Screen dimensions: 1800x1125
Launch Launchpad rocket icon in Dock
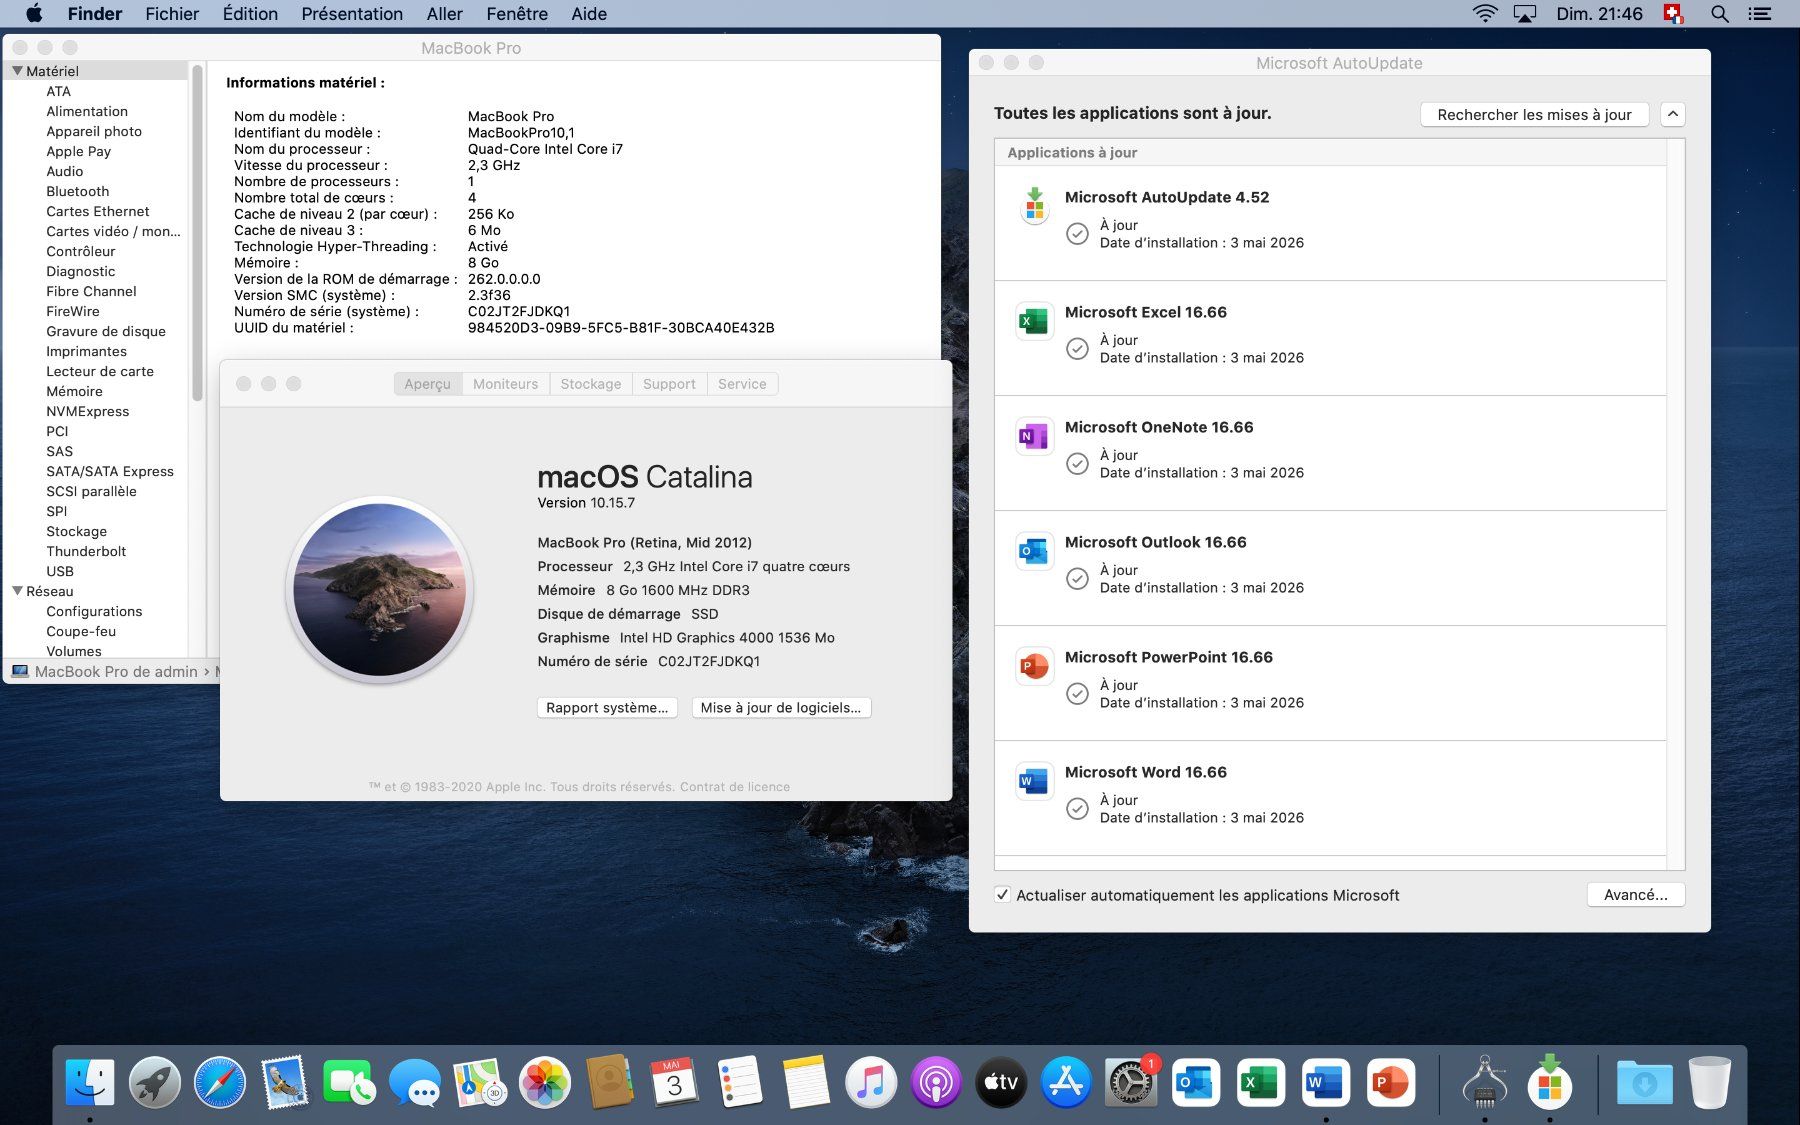pyautogui.click(x=155, y=1082)
